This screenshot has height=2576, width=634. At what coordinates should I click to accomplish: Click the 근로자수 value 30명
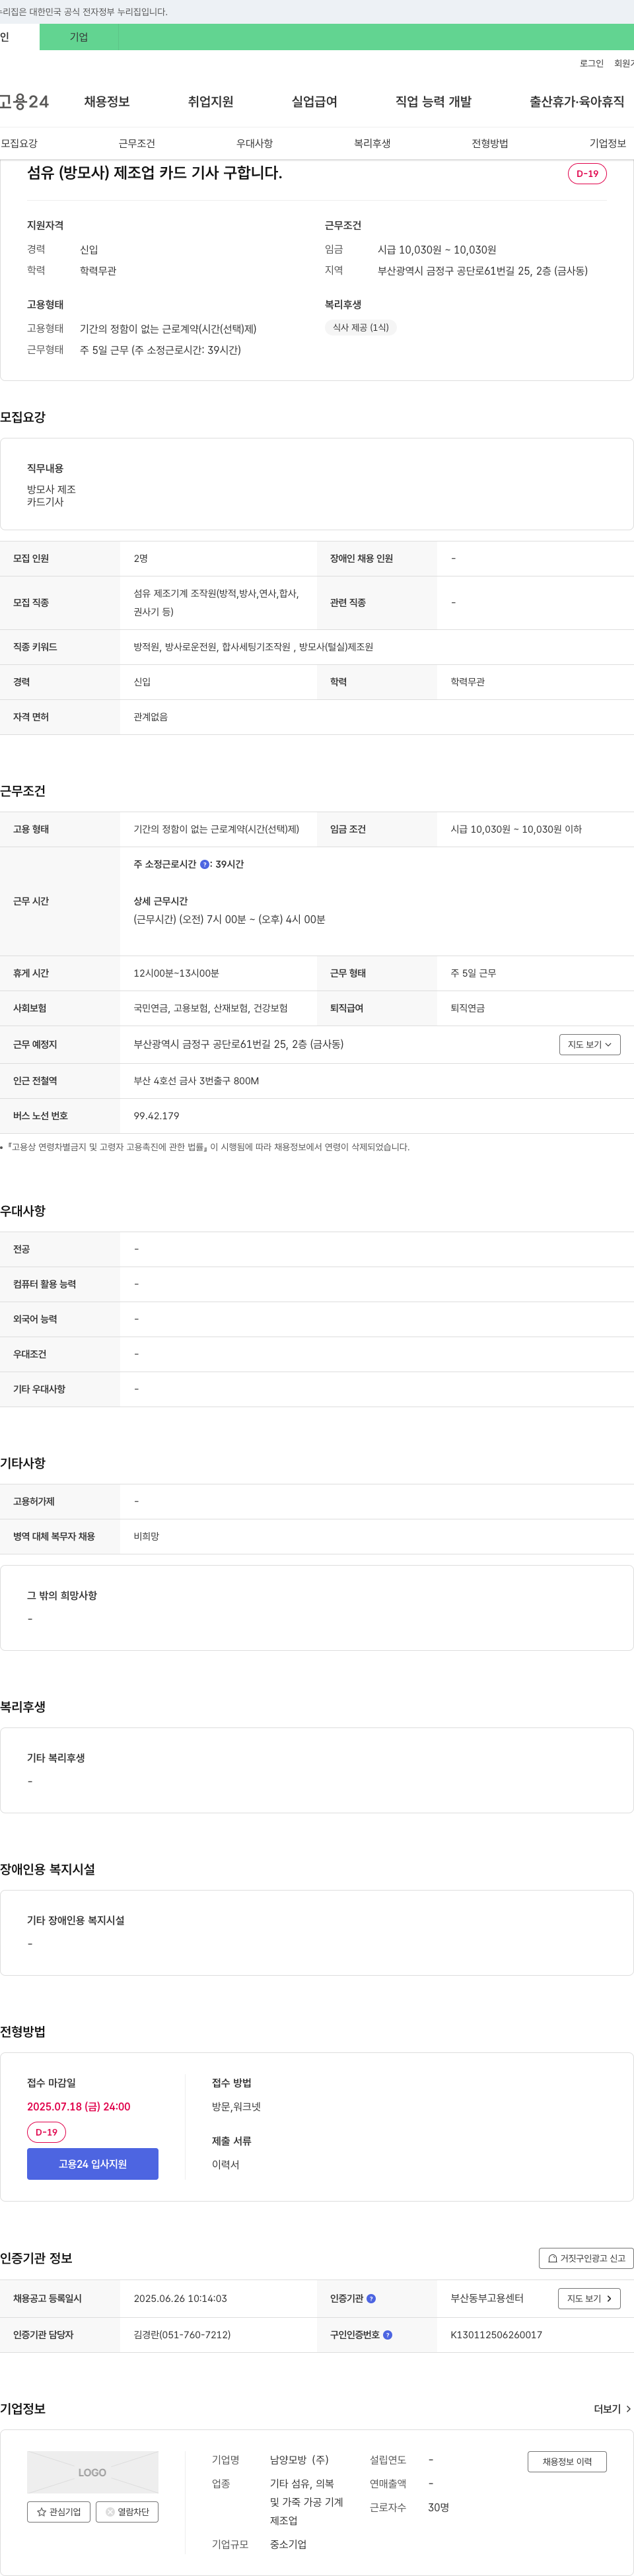tap(438, 2507)
